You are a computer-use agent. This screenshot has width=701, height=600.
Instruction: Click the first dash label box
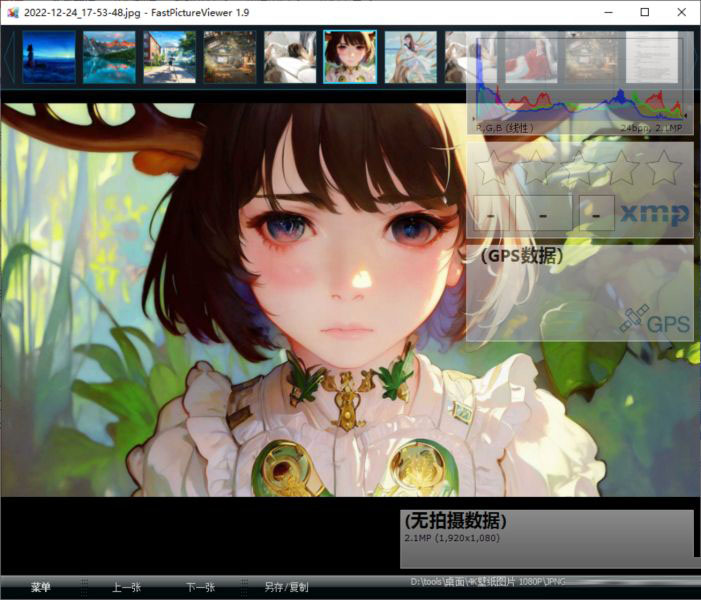[491, 213]
